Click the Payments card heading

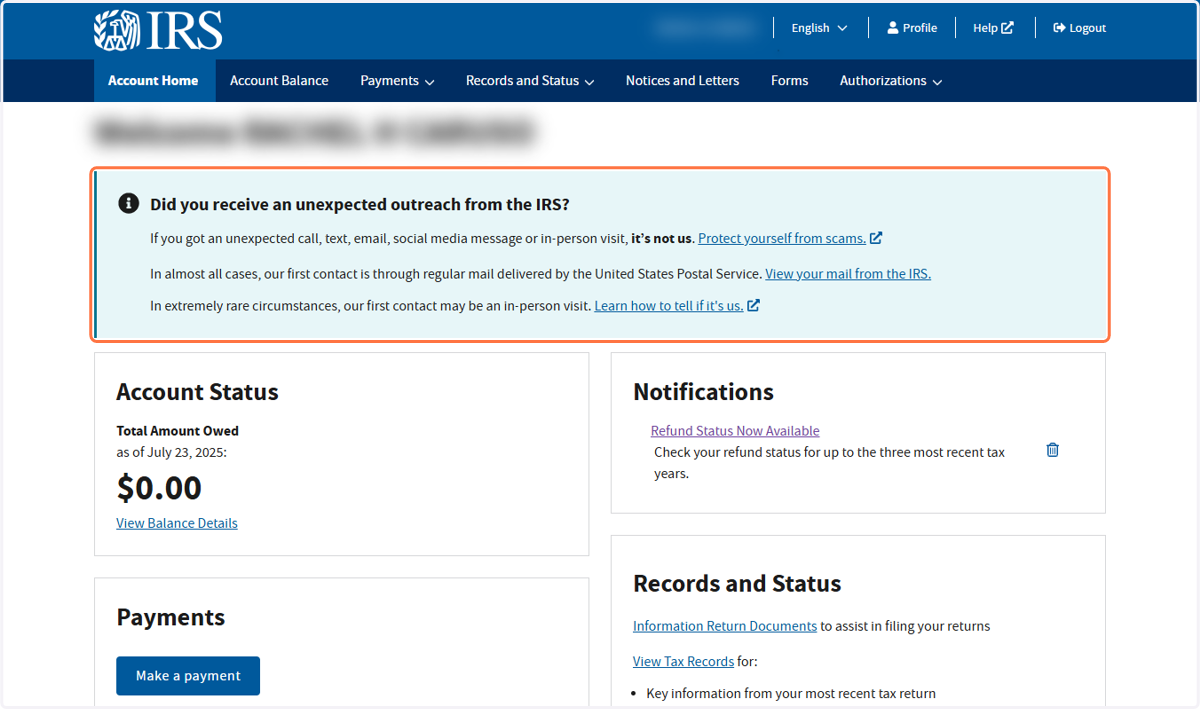tap(171, 617)
